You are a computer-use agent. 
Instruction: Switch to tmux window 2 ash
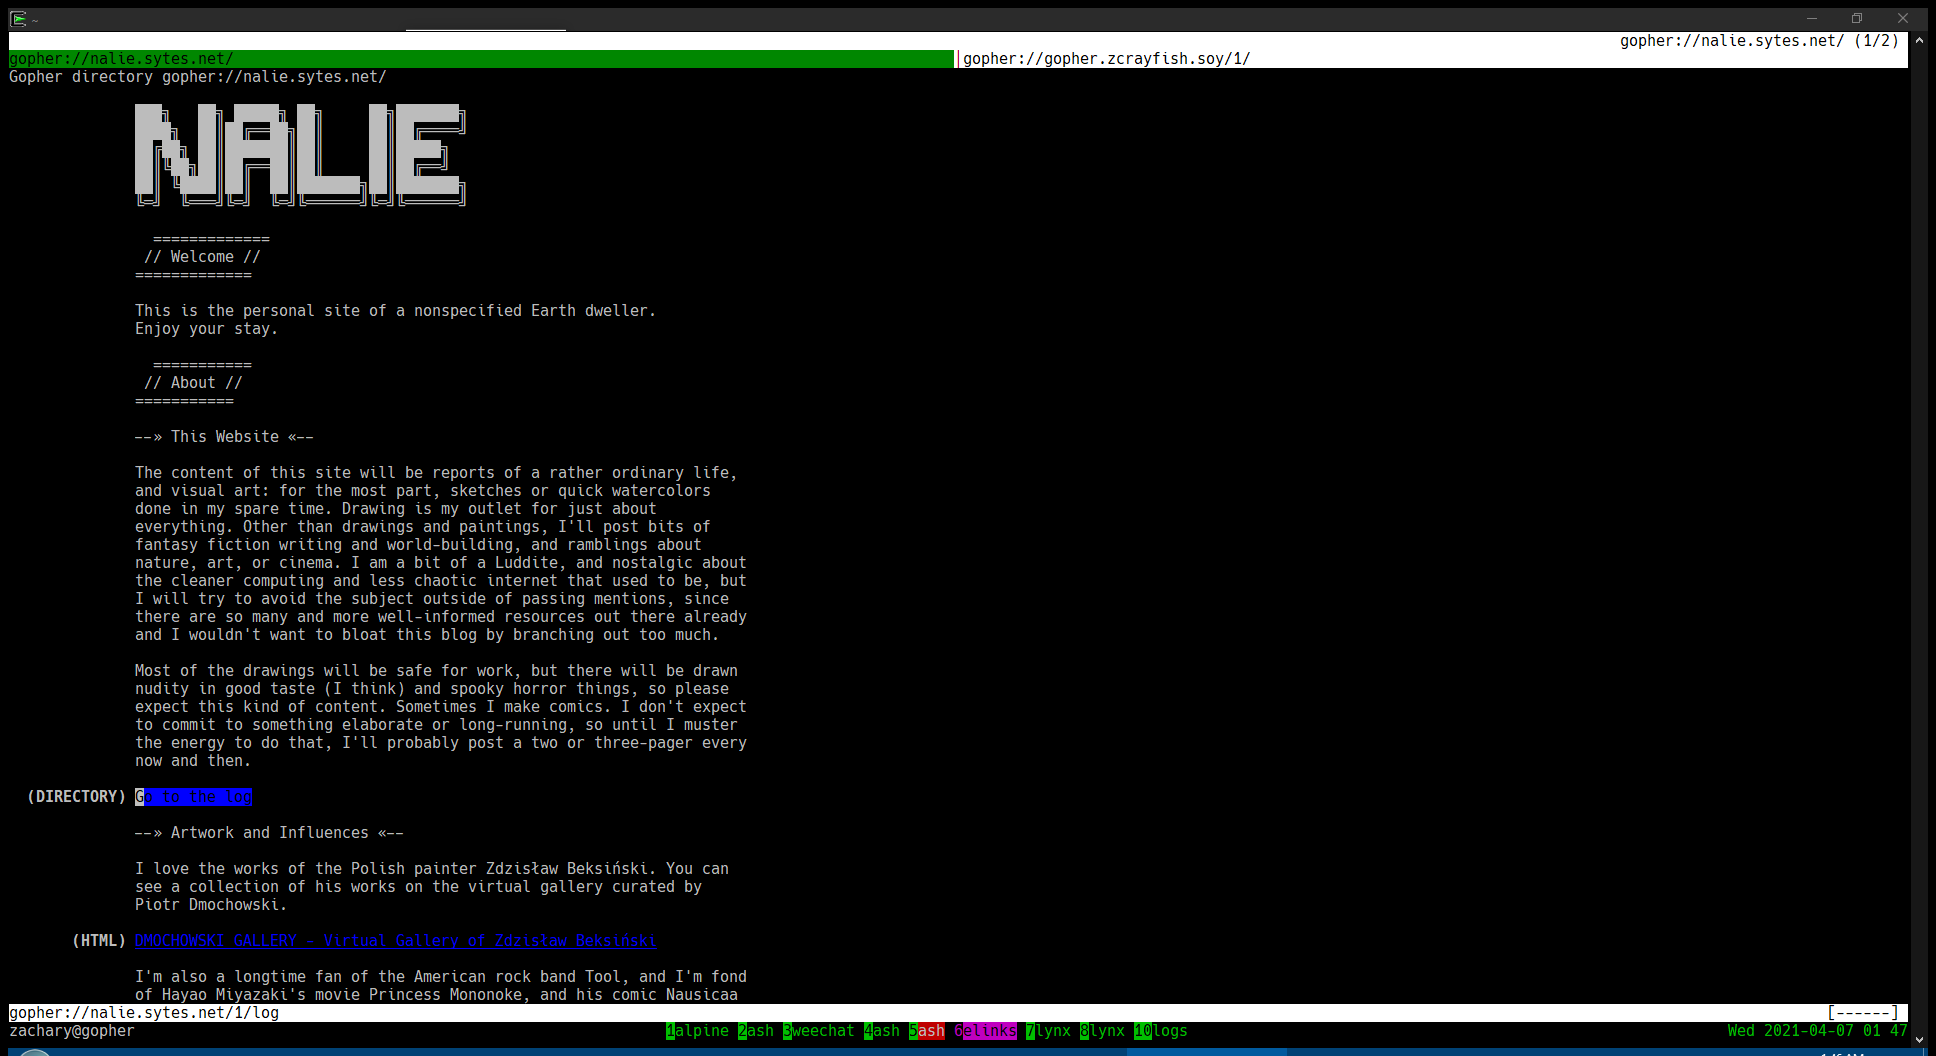pyautogui.click(x=755, y=1031)
